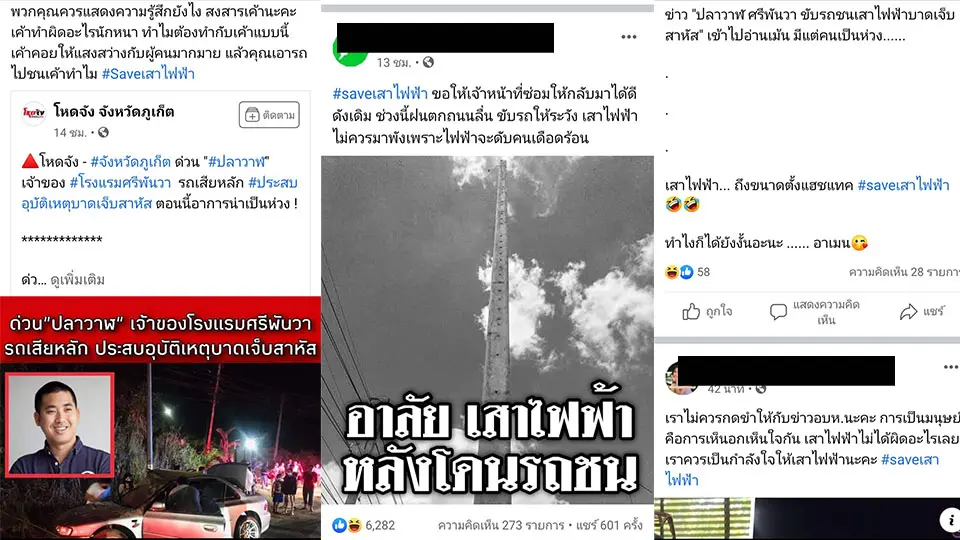
Task: Click the globe privacy icon next to 14 ชม.
Action: click(103, 132)
